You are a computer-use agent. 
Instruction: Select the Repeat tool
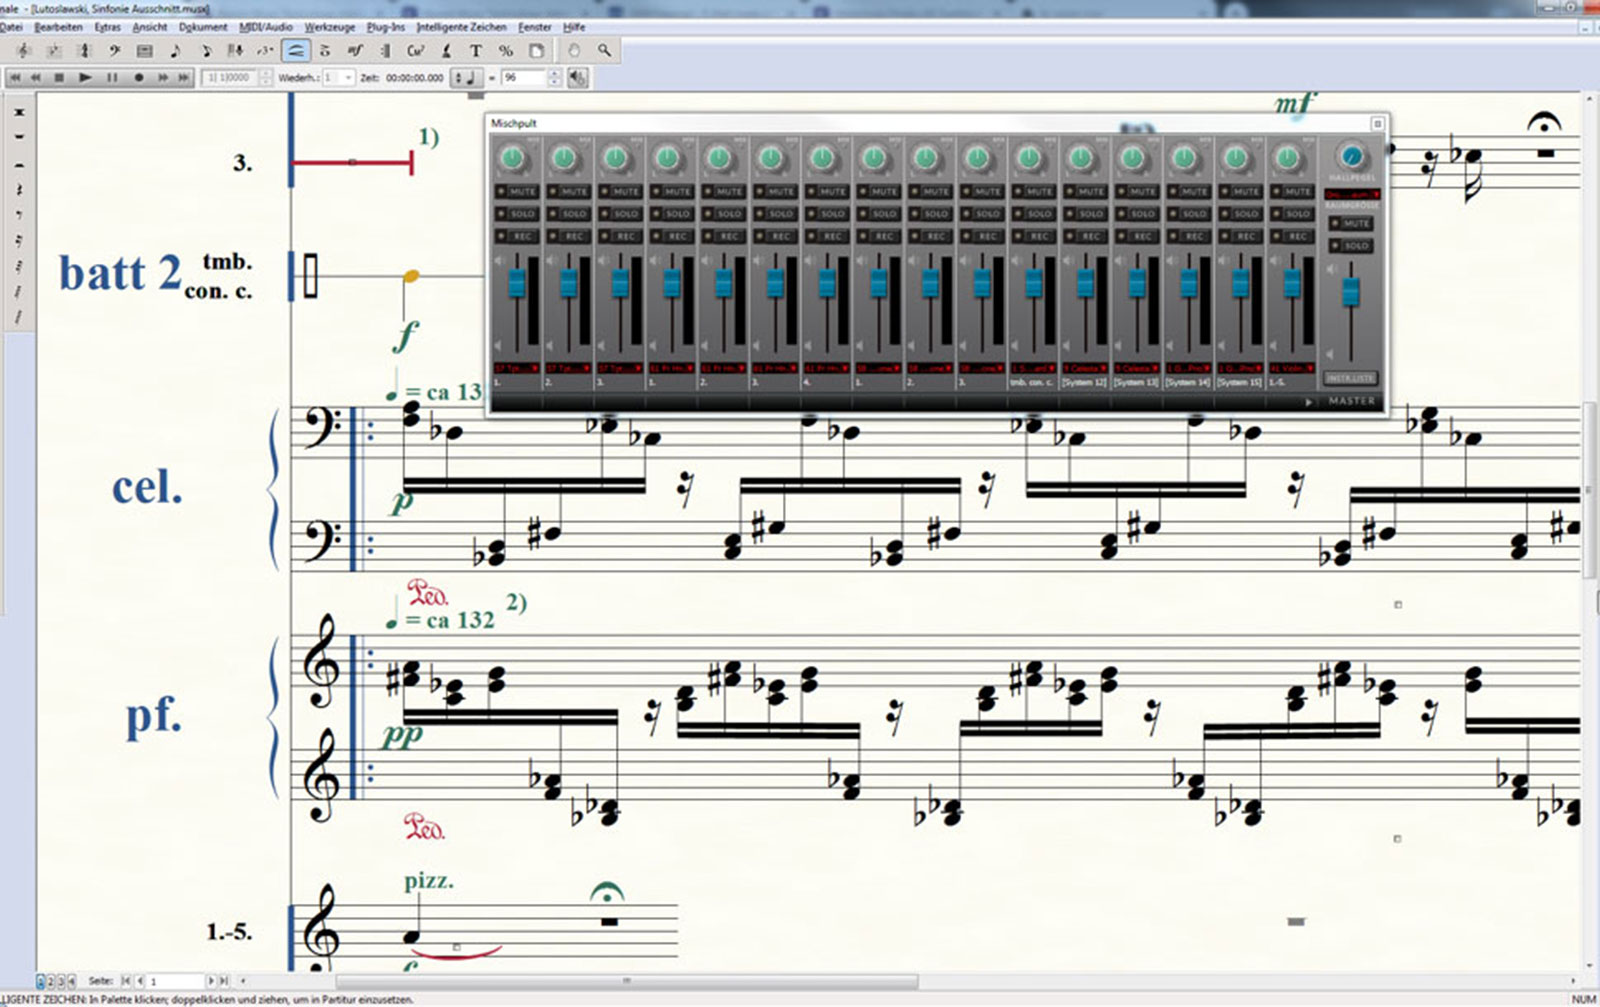pyautogui.click(x=385, y=50)
